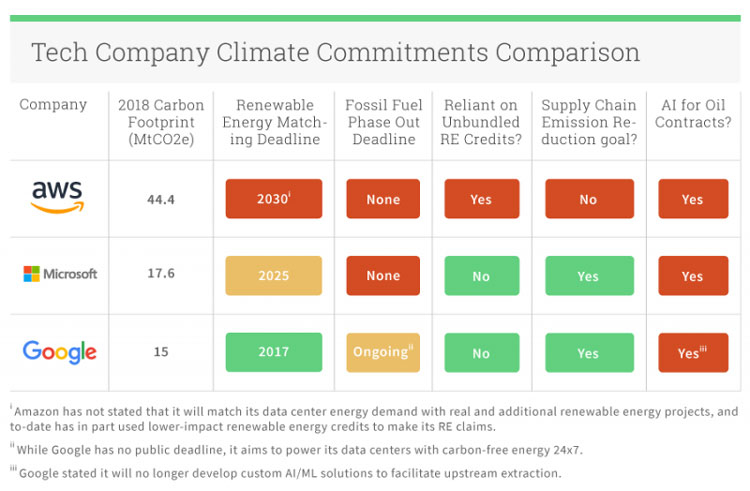The image size is (750, 491).
Task: Click the Microsoft logo
Action: [60, 274]
